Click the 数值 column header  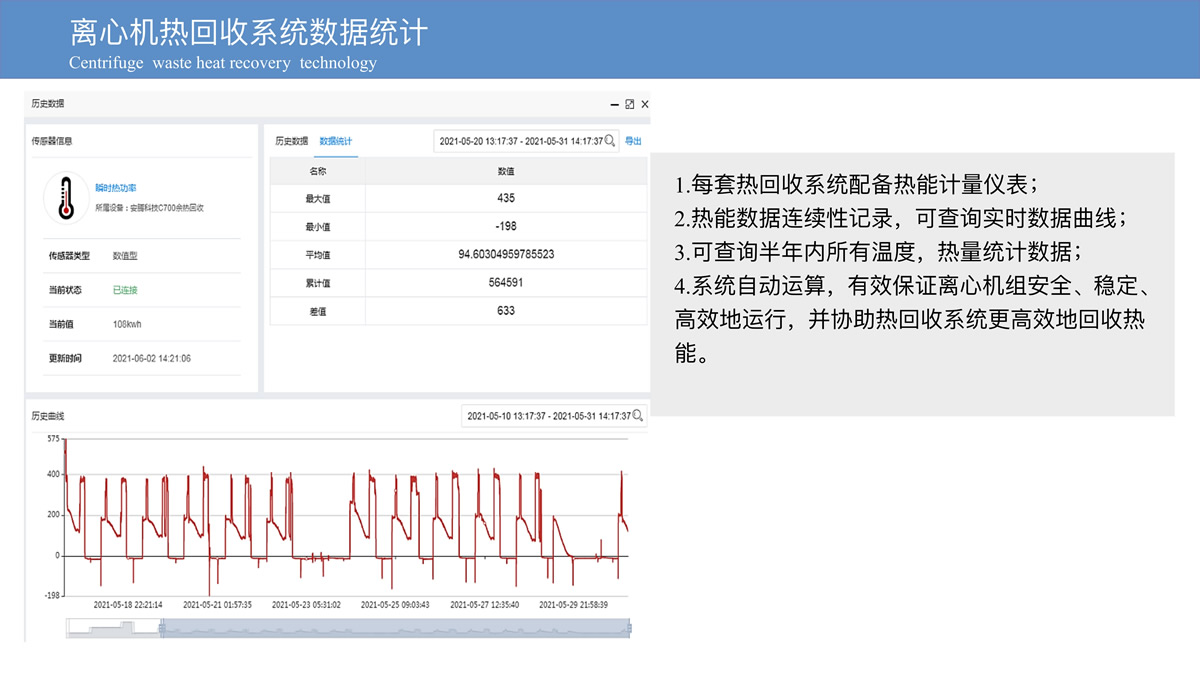click(x=506, y=171)
